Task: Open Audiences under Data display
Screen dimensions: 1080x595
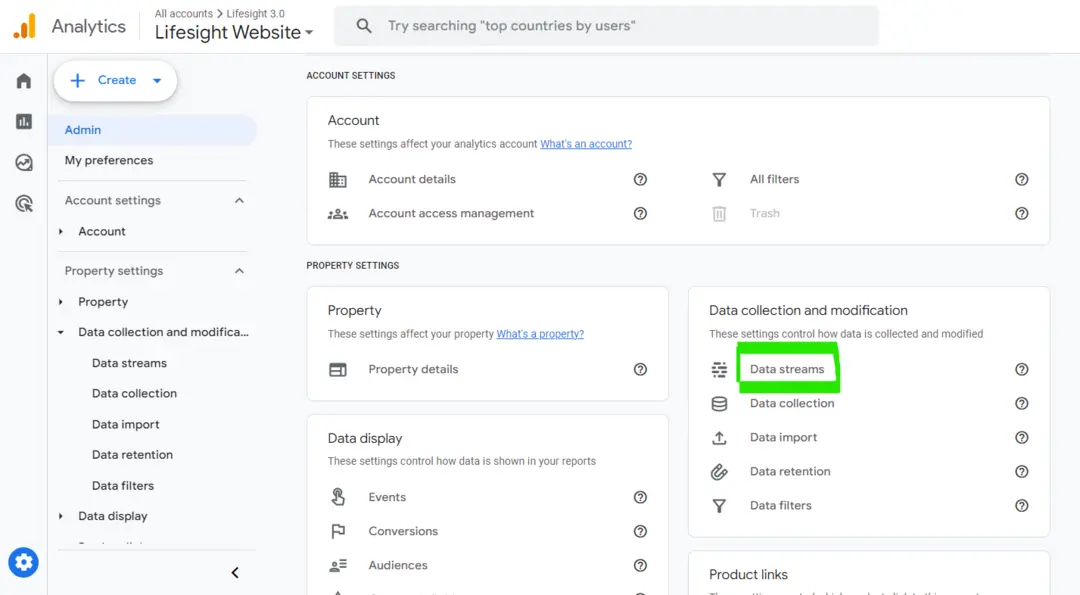Action: click(x=398, y=565)
